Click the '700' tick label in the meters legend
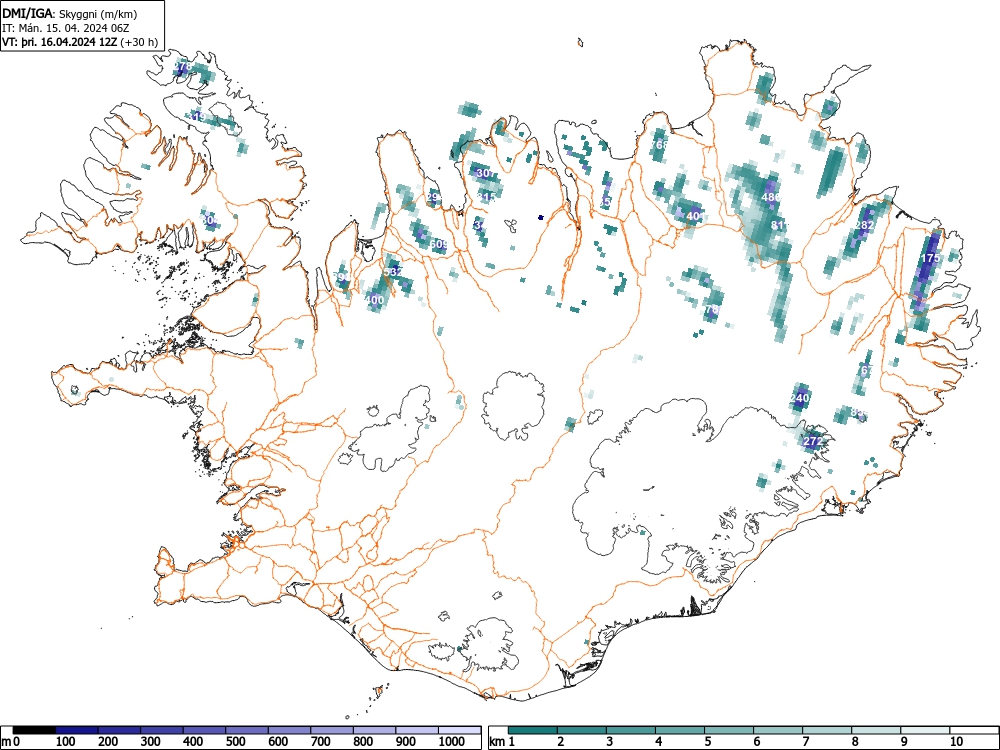 (x=321, y=742)
